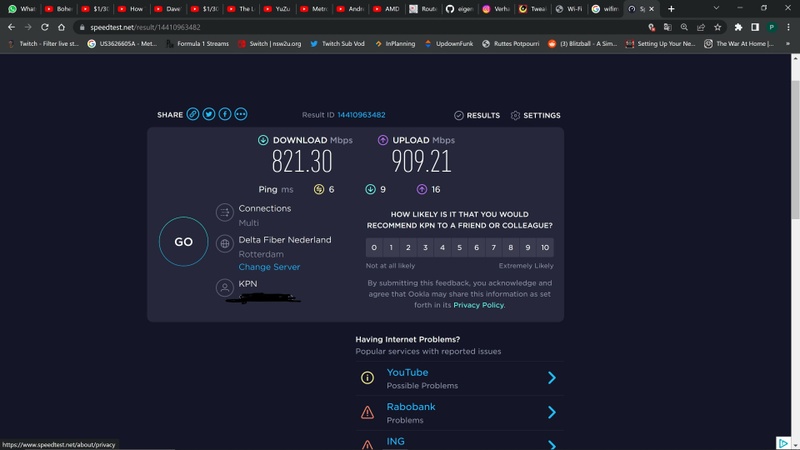Expand Rabobank problems with its chevron
The image size is (800, 450).
click(x=552, y=412)
